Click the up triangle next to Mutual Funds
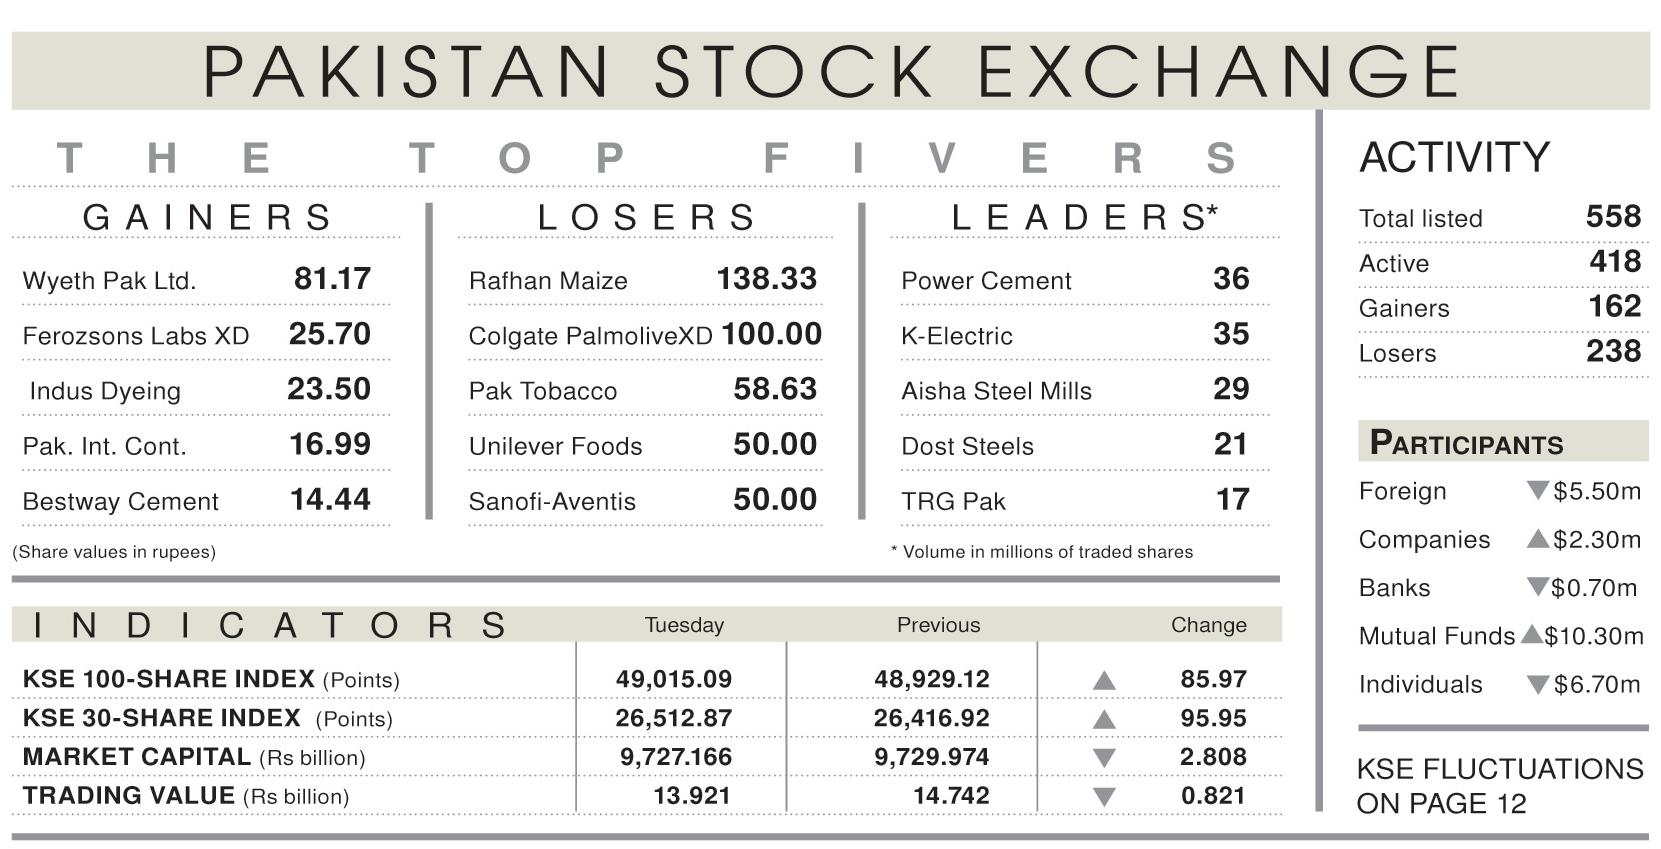 point(1531,634)
